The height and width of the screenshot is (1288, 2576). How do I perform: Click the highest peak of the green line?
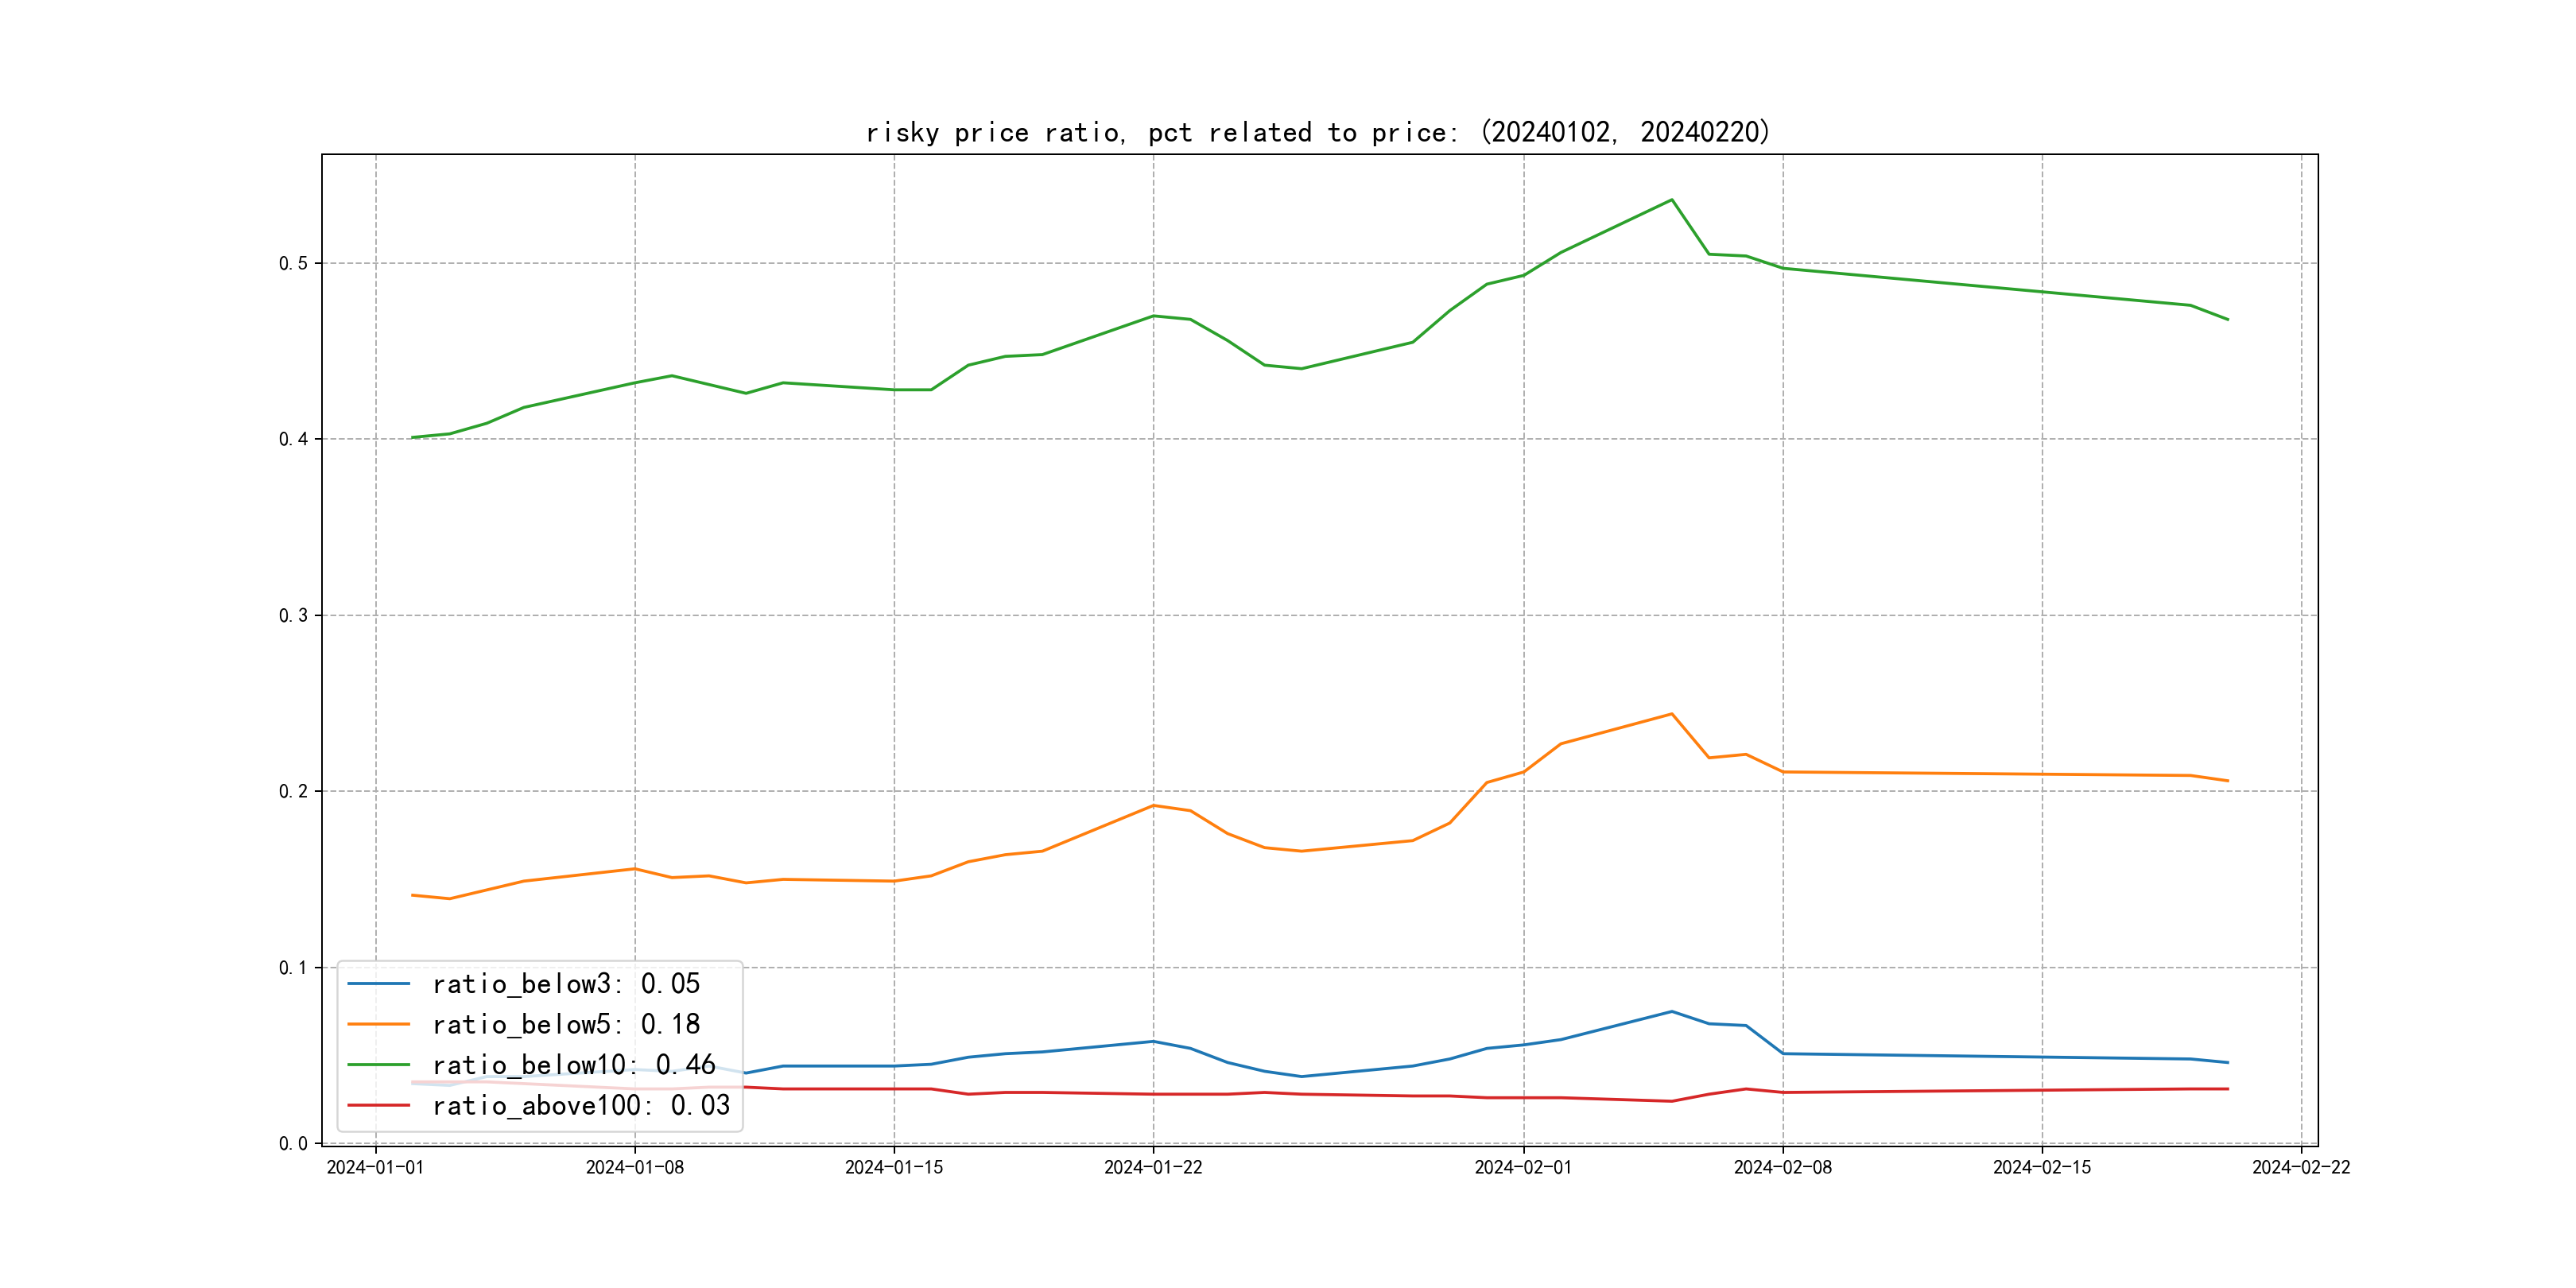click(1671, 200)
